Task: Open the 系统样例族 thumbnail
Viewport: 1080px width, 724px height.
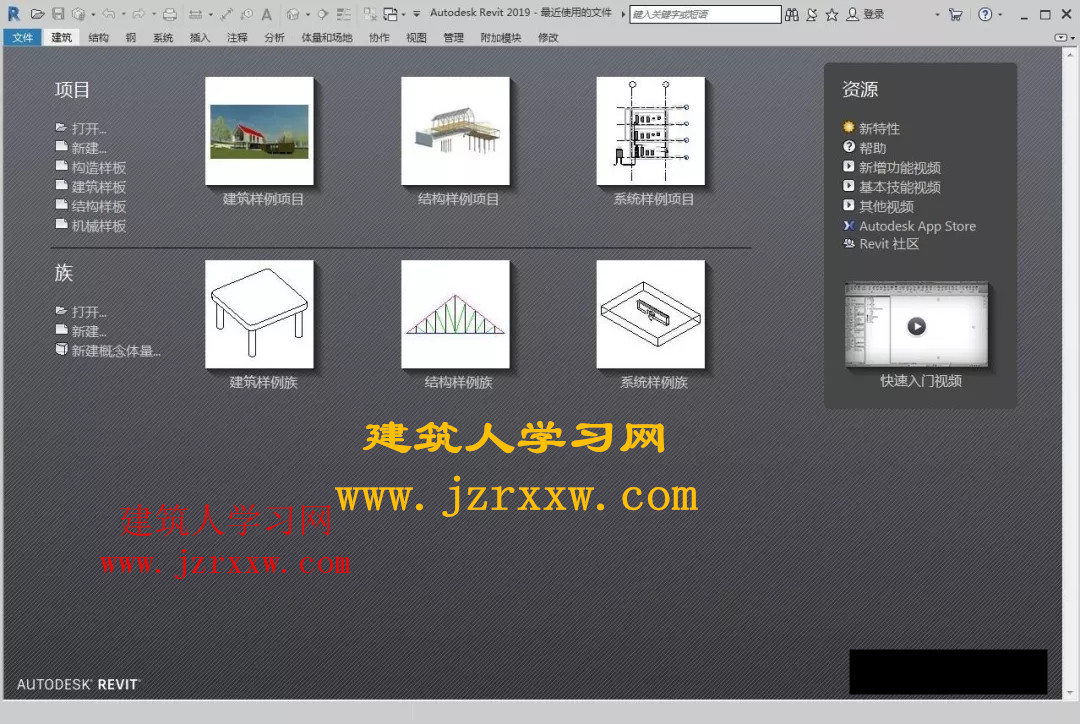Action: coord(651,314)
